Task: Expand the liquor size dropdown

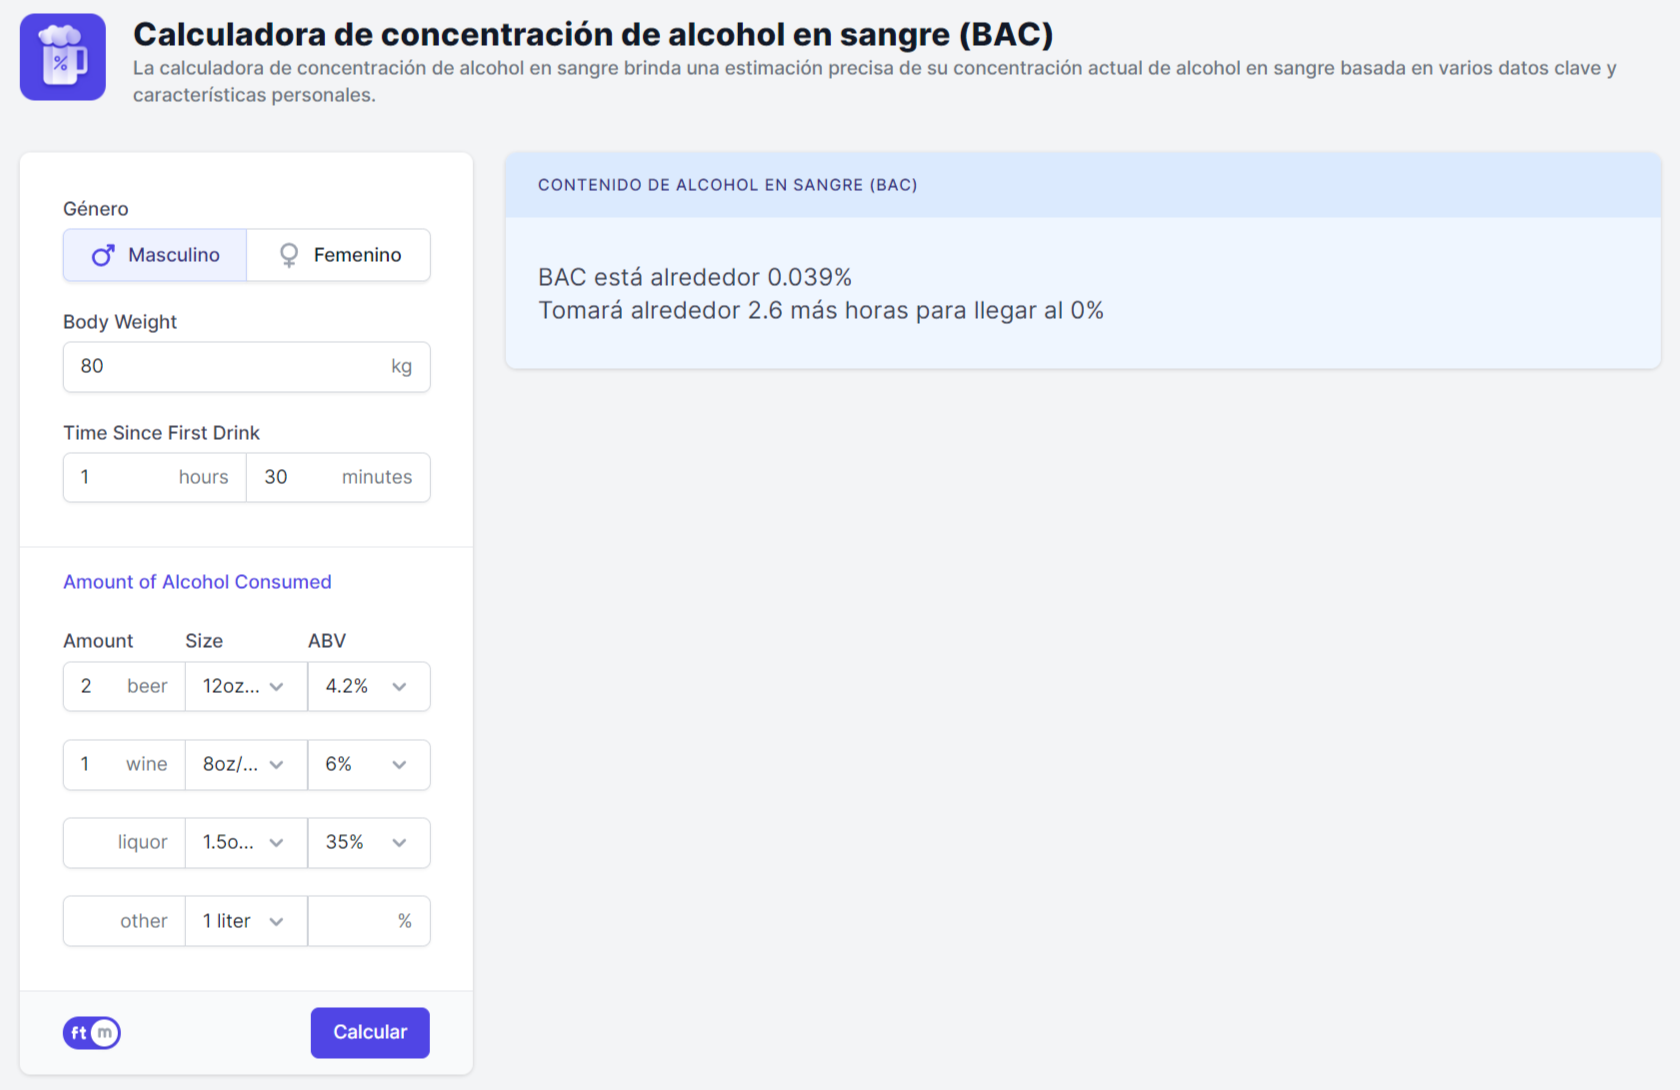Action: tap(246, 843)
